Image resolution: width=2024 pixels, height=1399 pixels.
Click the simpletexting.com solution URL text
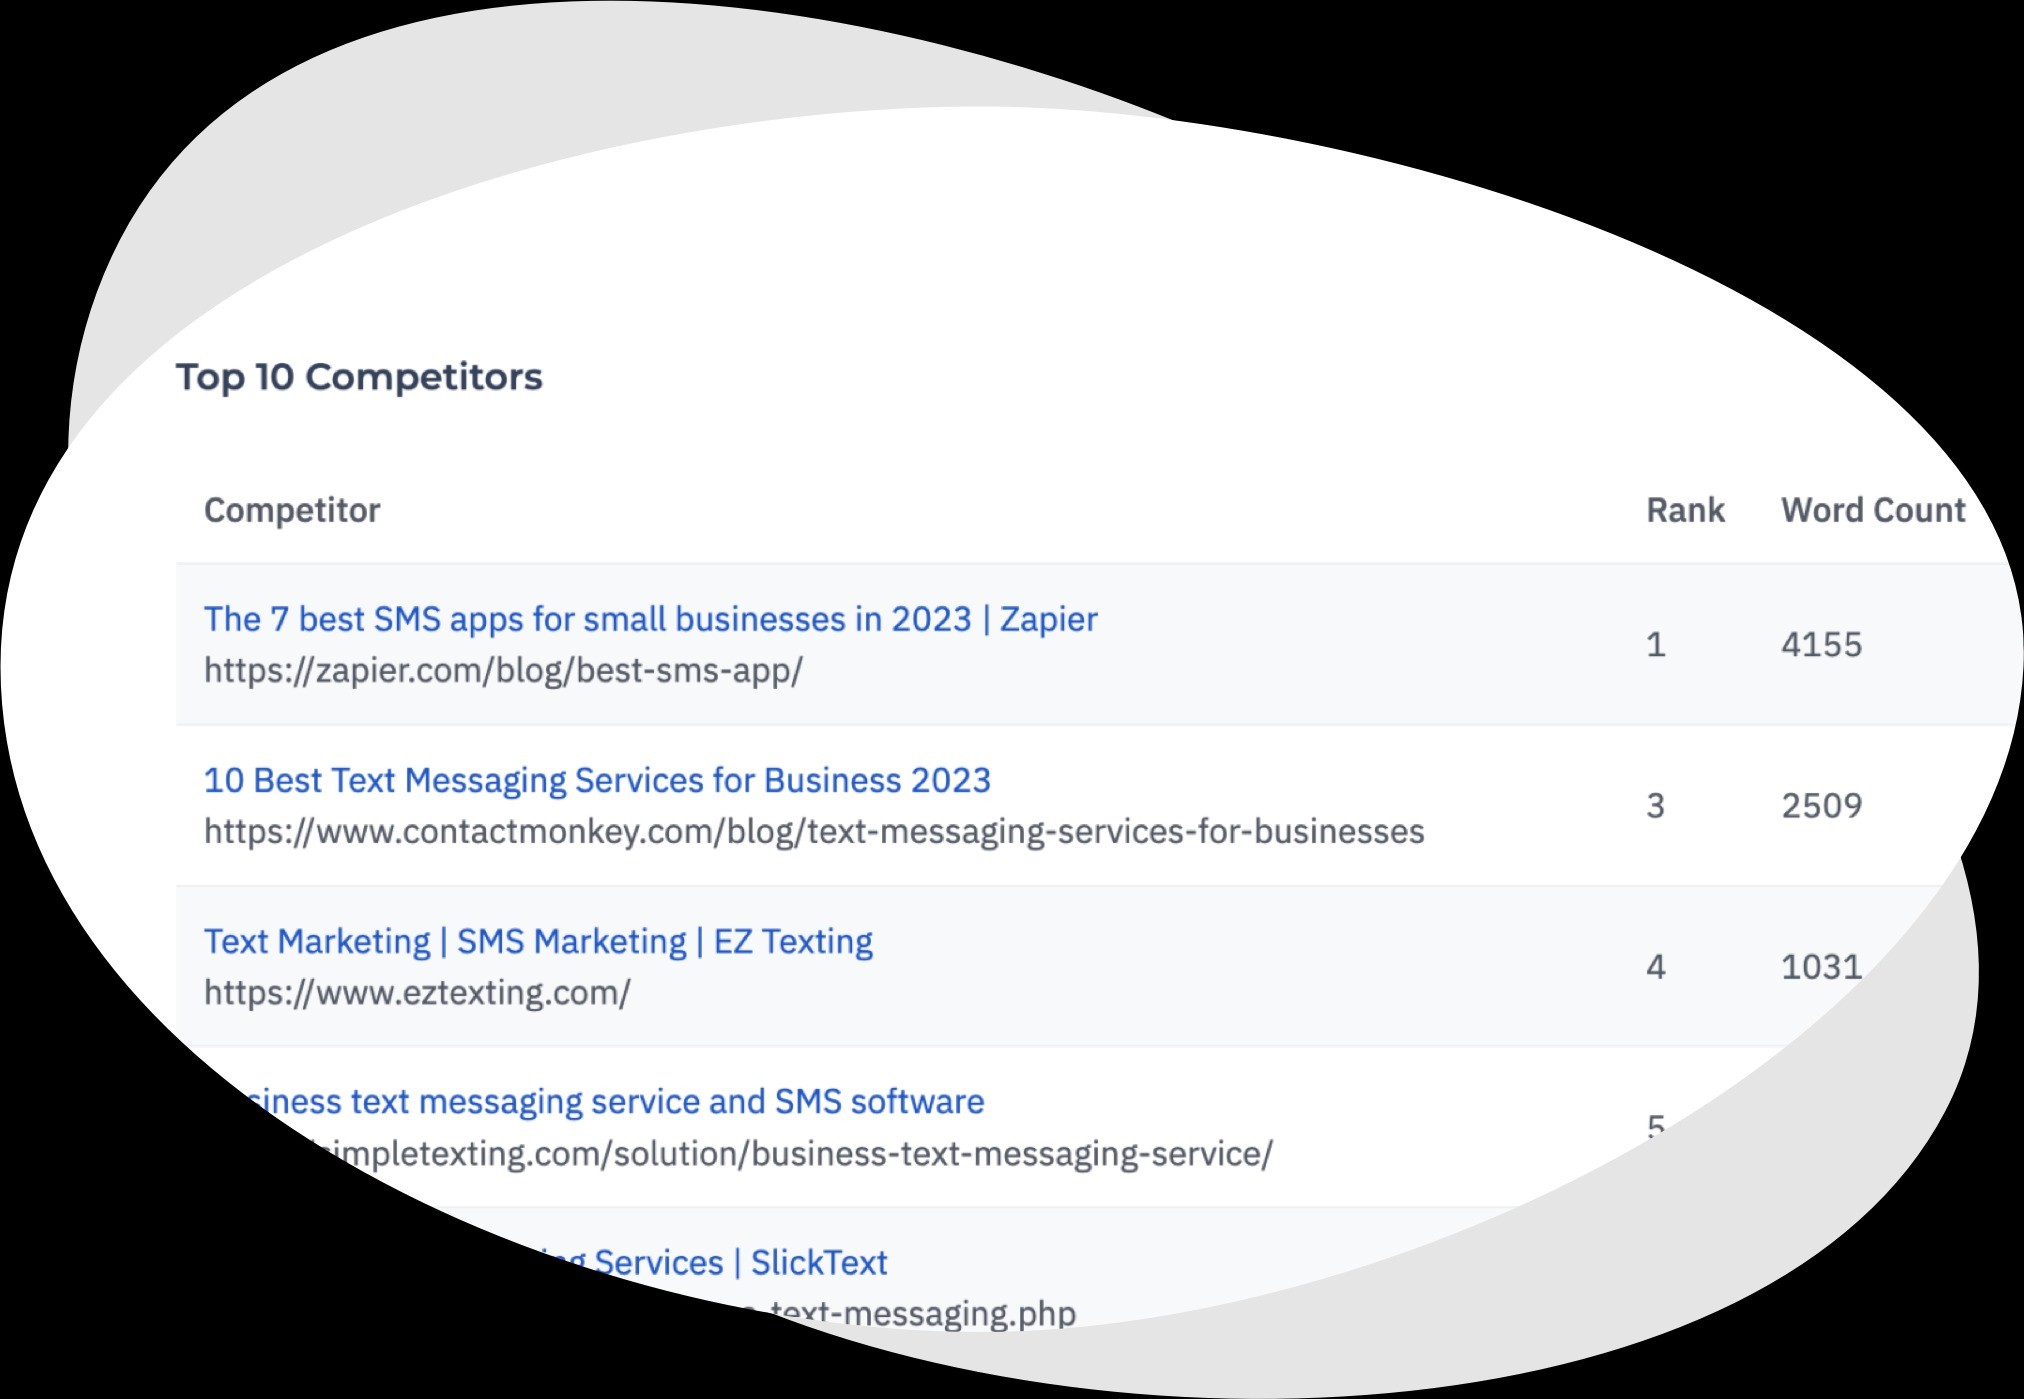click(x=790, y=1154)
